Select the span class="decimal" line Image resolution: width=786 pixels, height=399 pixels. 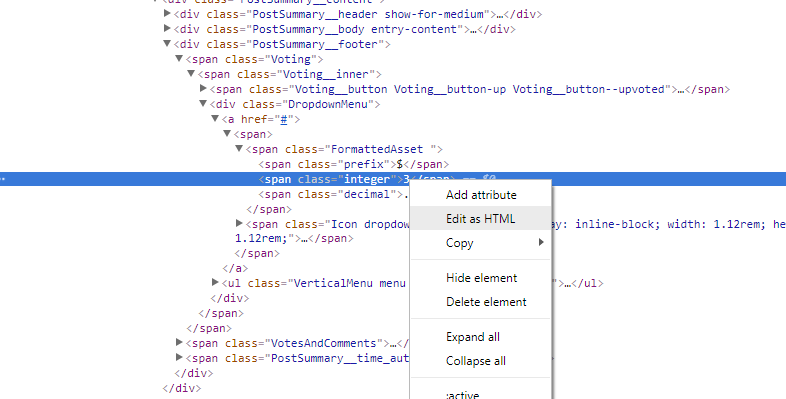click(333, 194)
